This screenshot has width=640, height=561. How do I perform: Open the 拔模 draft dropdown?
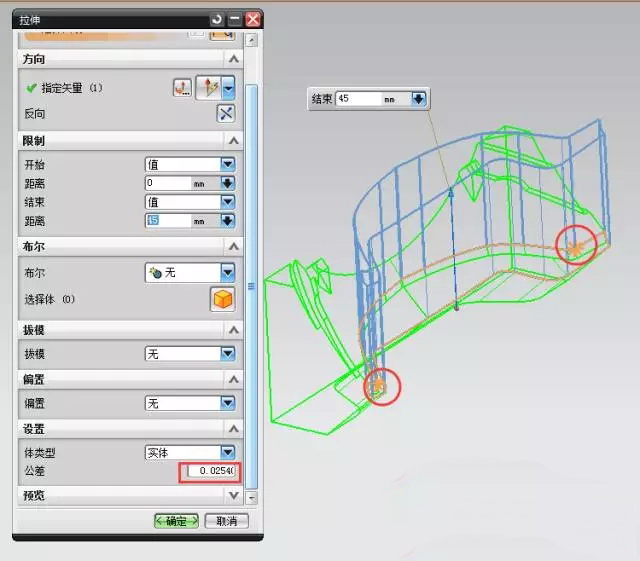tap(227, 353)
